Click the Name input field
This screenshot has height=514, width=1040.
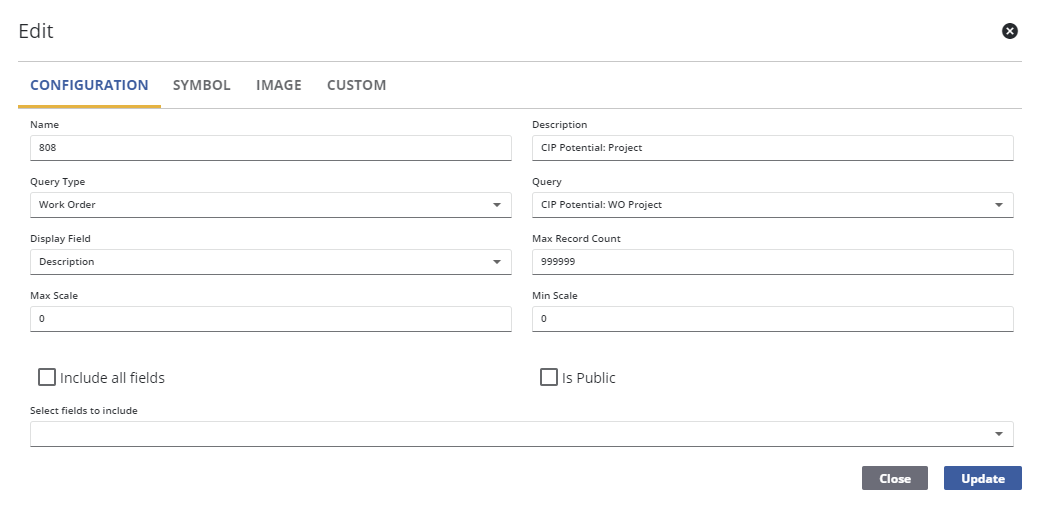pyautogui.click(x=270, y=147)
